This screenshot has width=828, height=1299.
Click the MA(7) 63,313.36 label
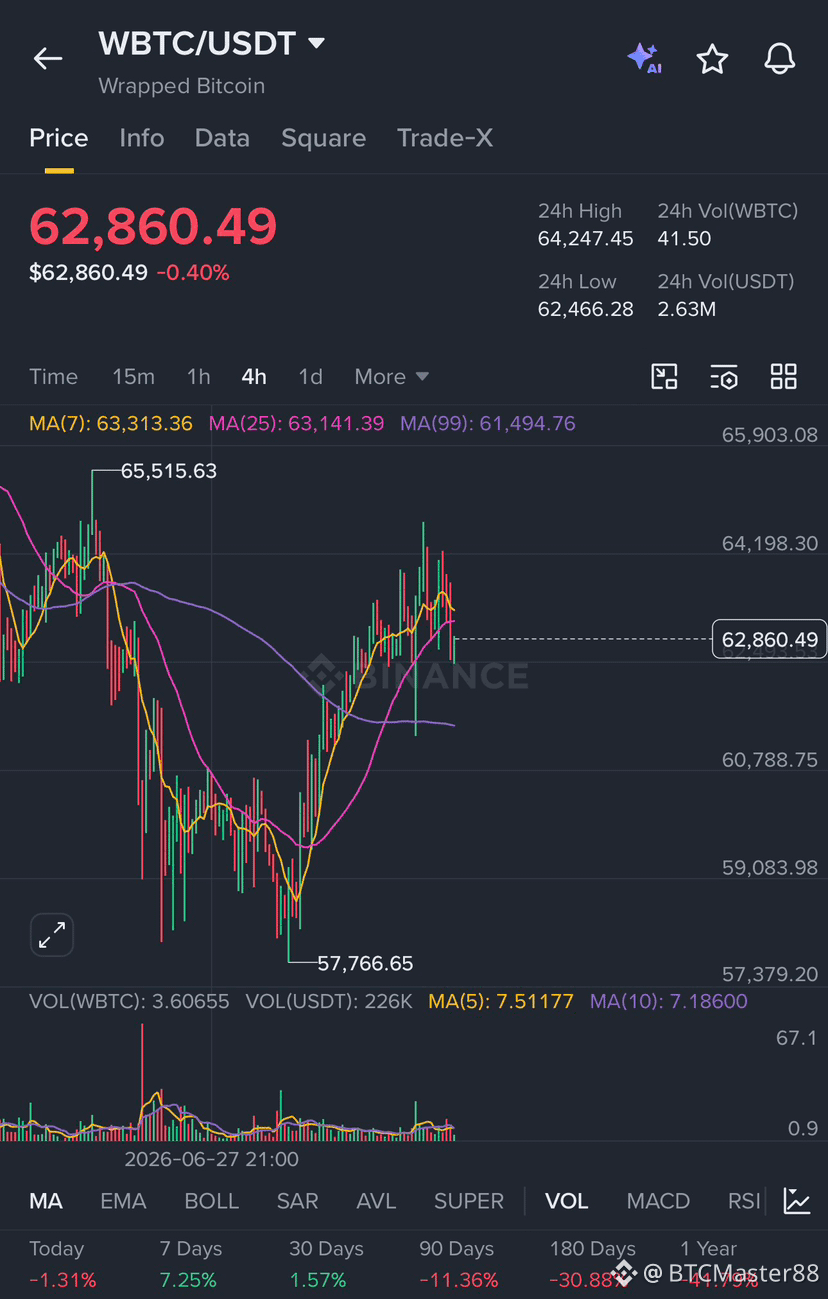coord(111,424)
